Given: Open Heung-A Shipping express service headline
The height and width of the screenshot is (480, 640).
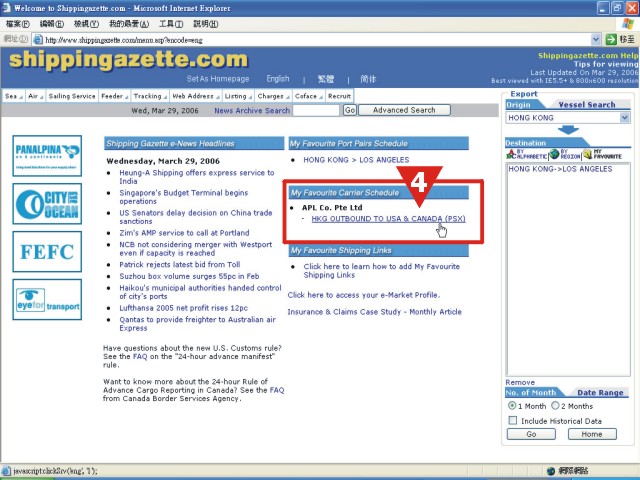Looking at the screenshot, I should point(197,177).
